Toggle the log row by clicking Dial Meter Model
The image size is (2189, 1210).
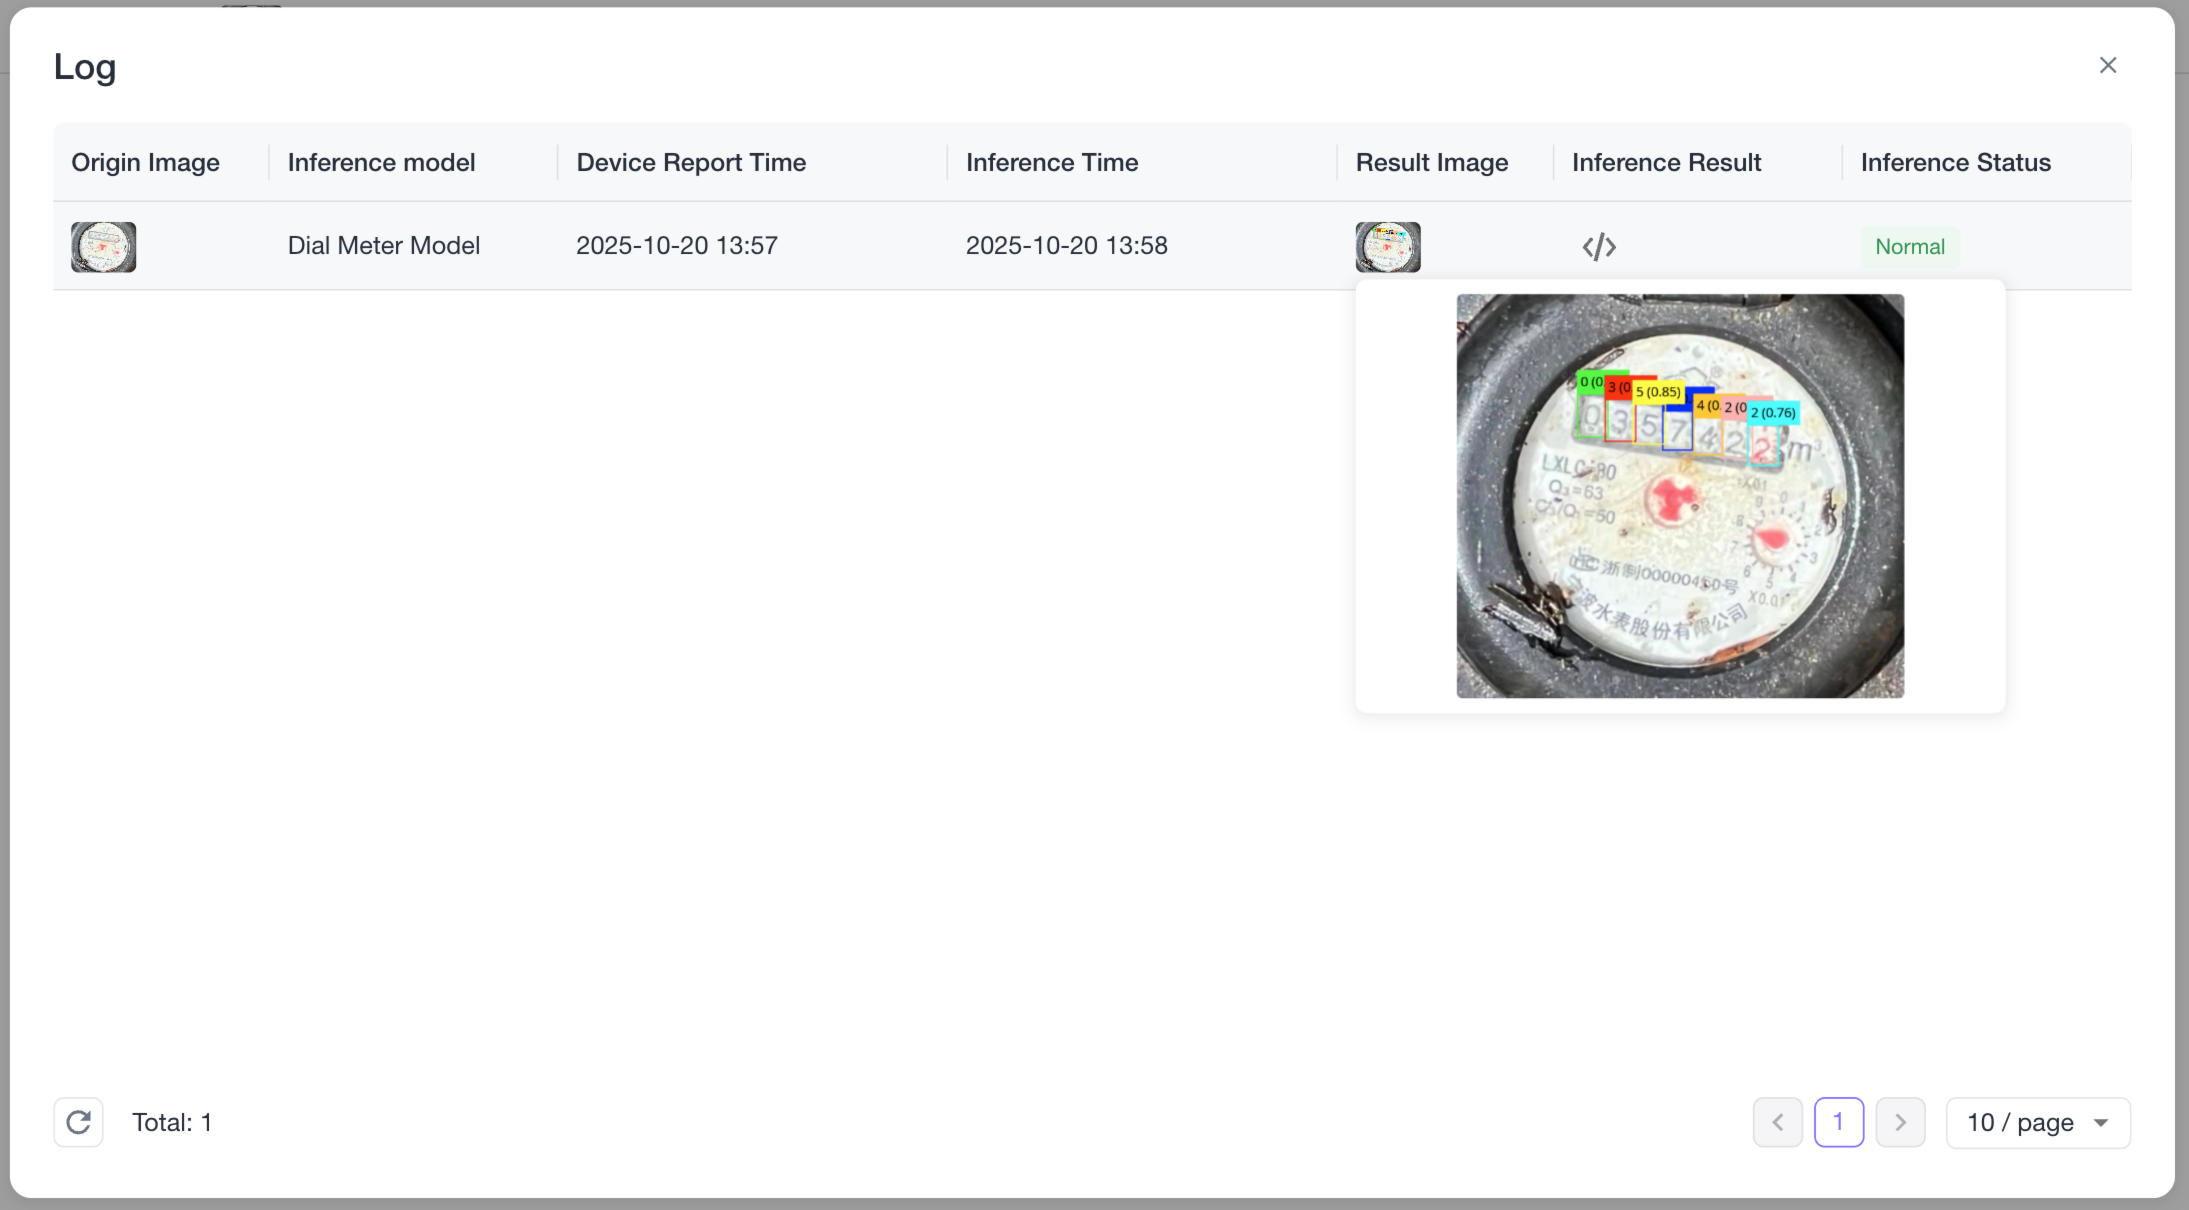384,245
